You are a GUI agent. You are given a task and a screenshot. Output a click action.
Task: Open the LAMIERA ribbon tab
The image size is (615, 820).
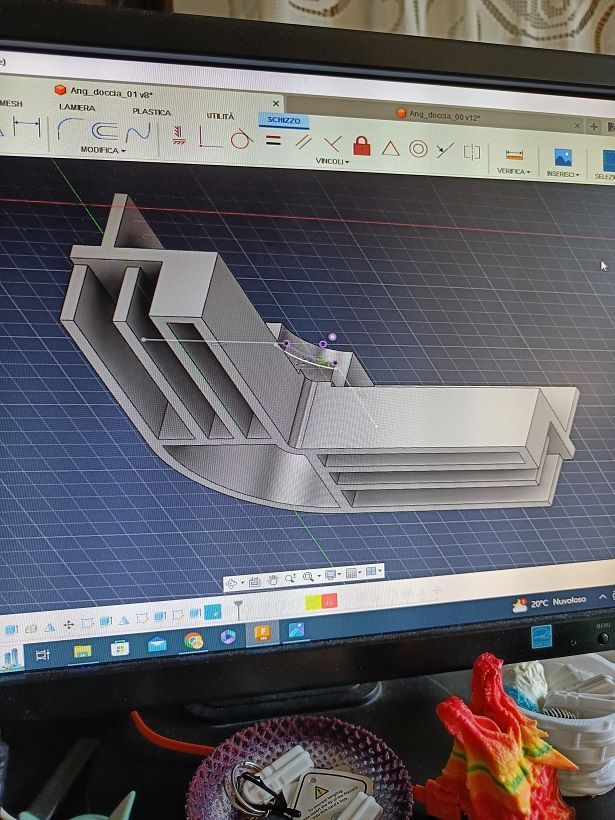coord(77,107)
